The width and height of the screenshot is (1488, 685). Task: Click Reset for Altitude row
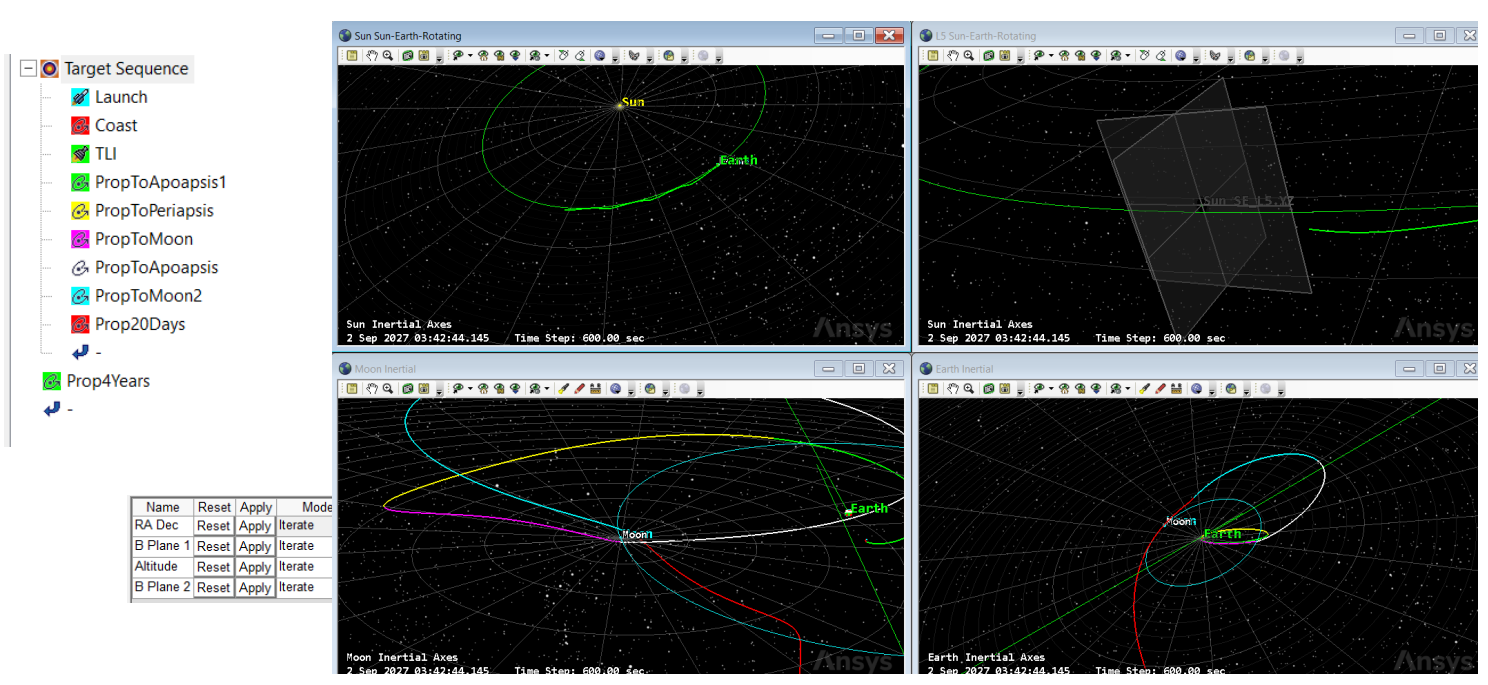[213, 567]
